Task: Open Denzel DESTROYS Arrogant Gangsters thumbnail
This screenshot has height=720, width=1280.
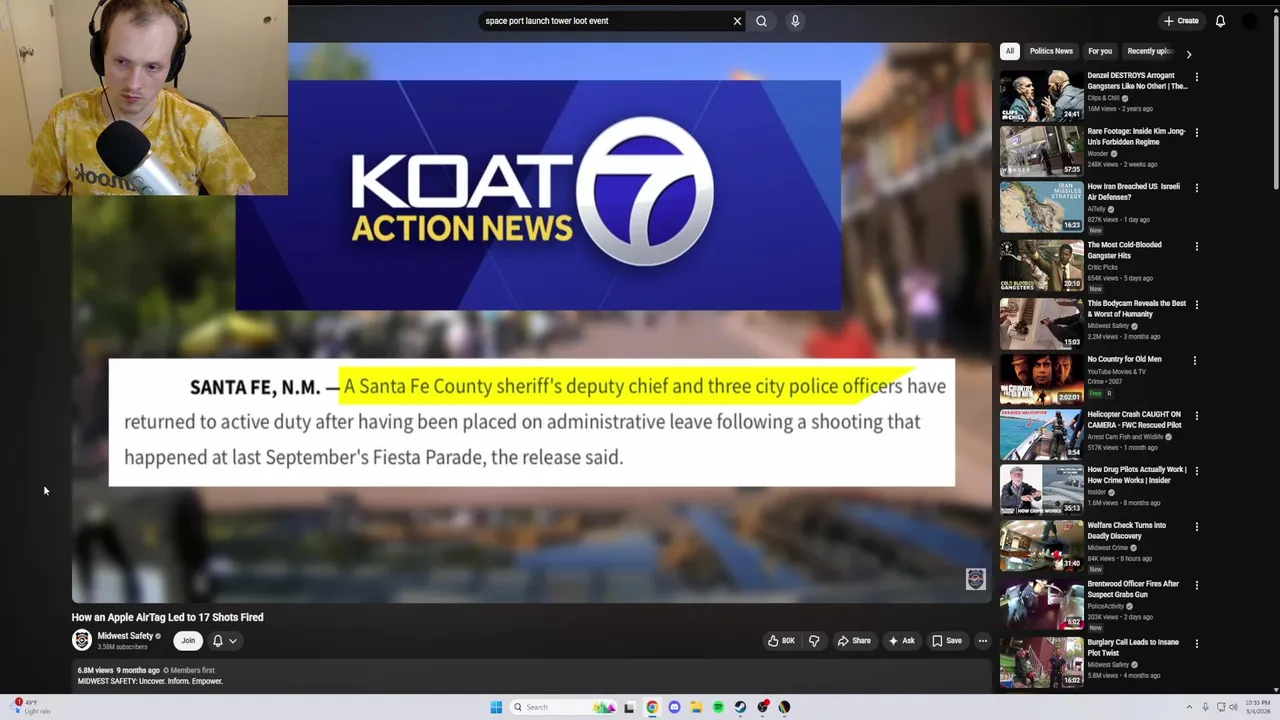Action: coord(1041,95)
